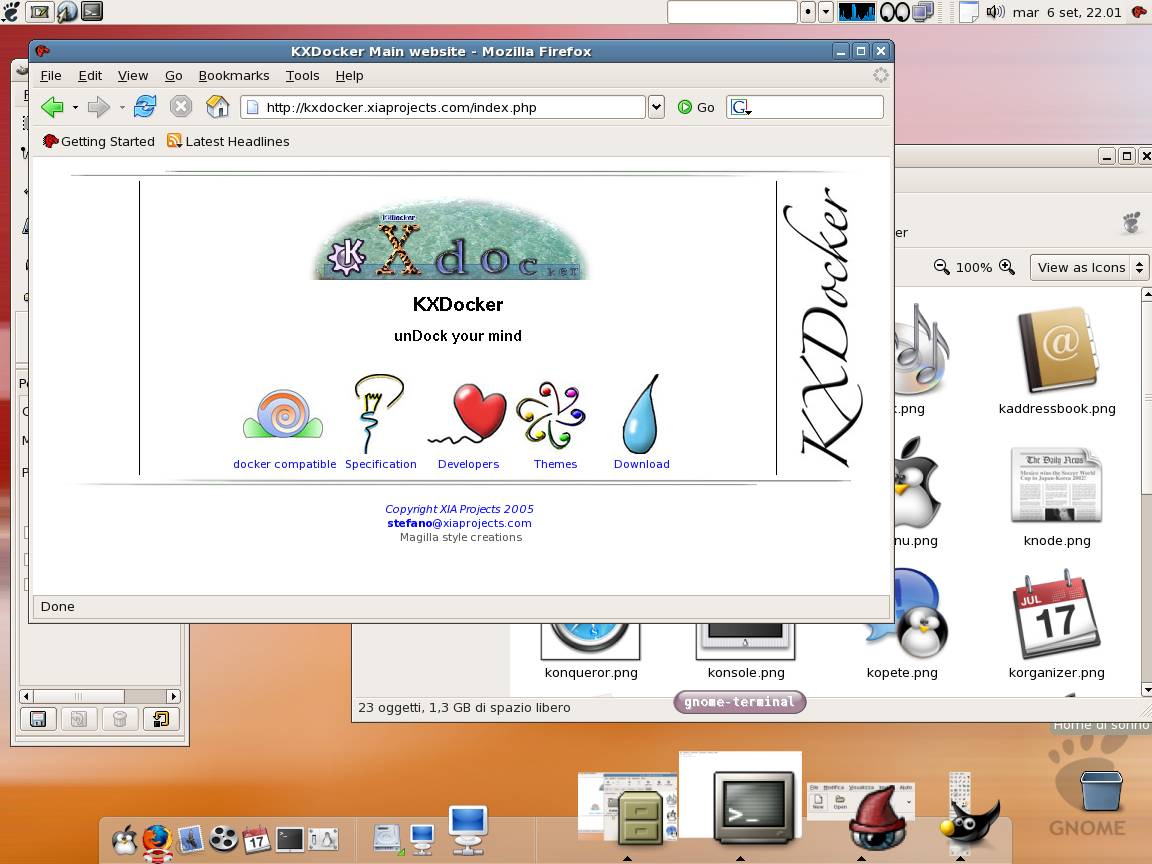
Task: Switch to the file cabinet window in dock
Action: pos(639,816)
